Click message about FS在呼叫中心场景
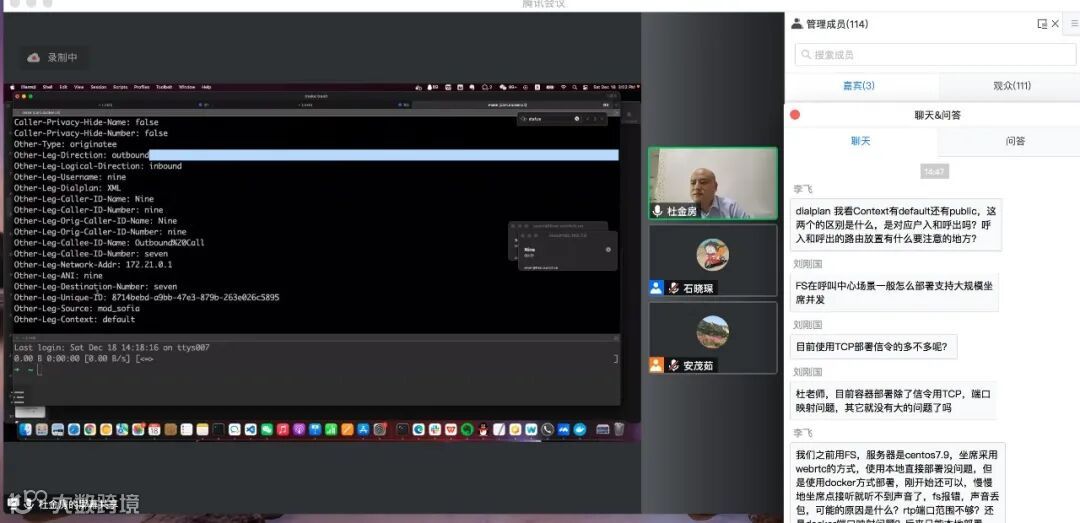Image resolution: width=1080 pixels, height=523 pixels. 894,292
